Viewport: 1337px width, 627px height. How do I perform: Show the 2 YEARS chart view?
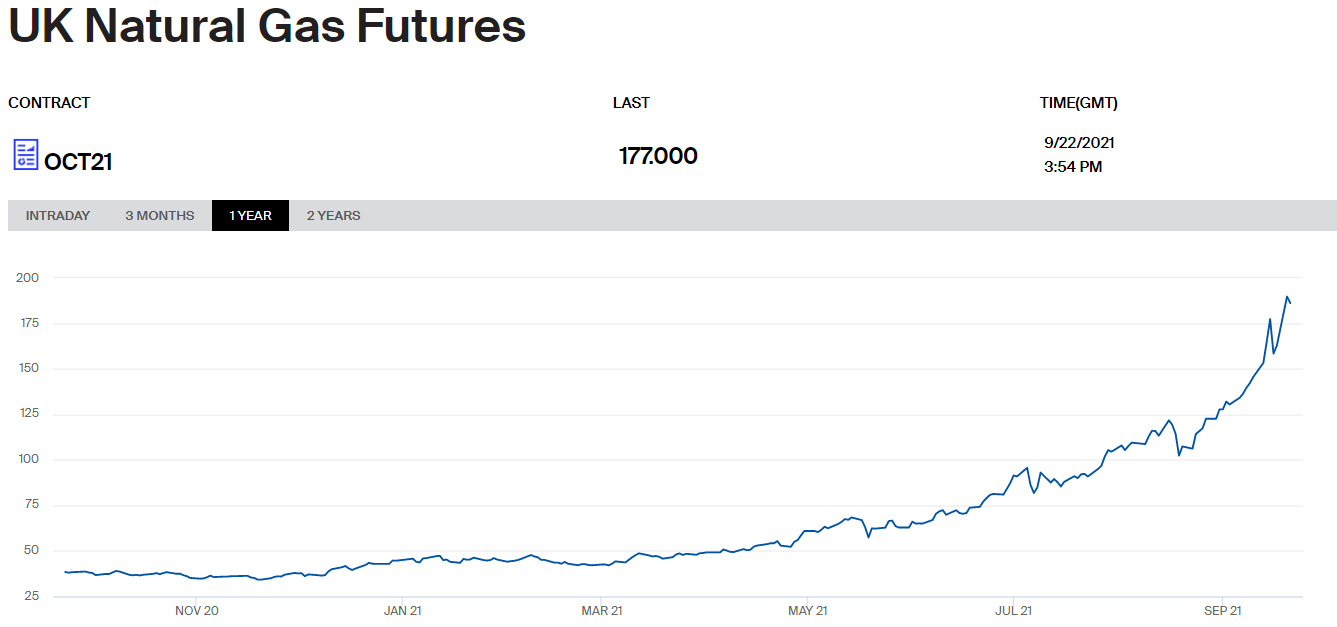click(333, 216)
